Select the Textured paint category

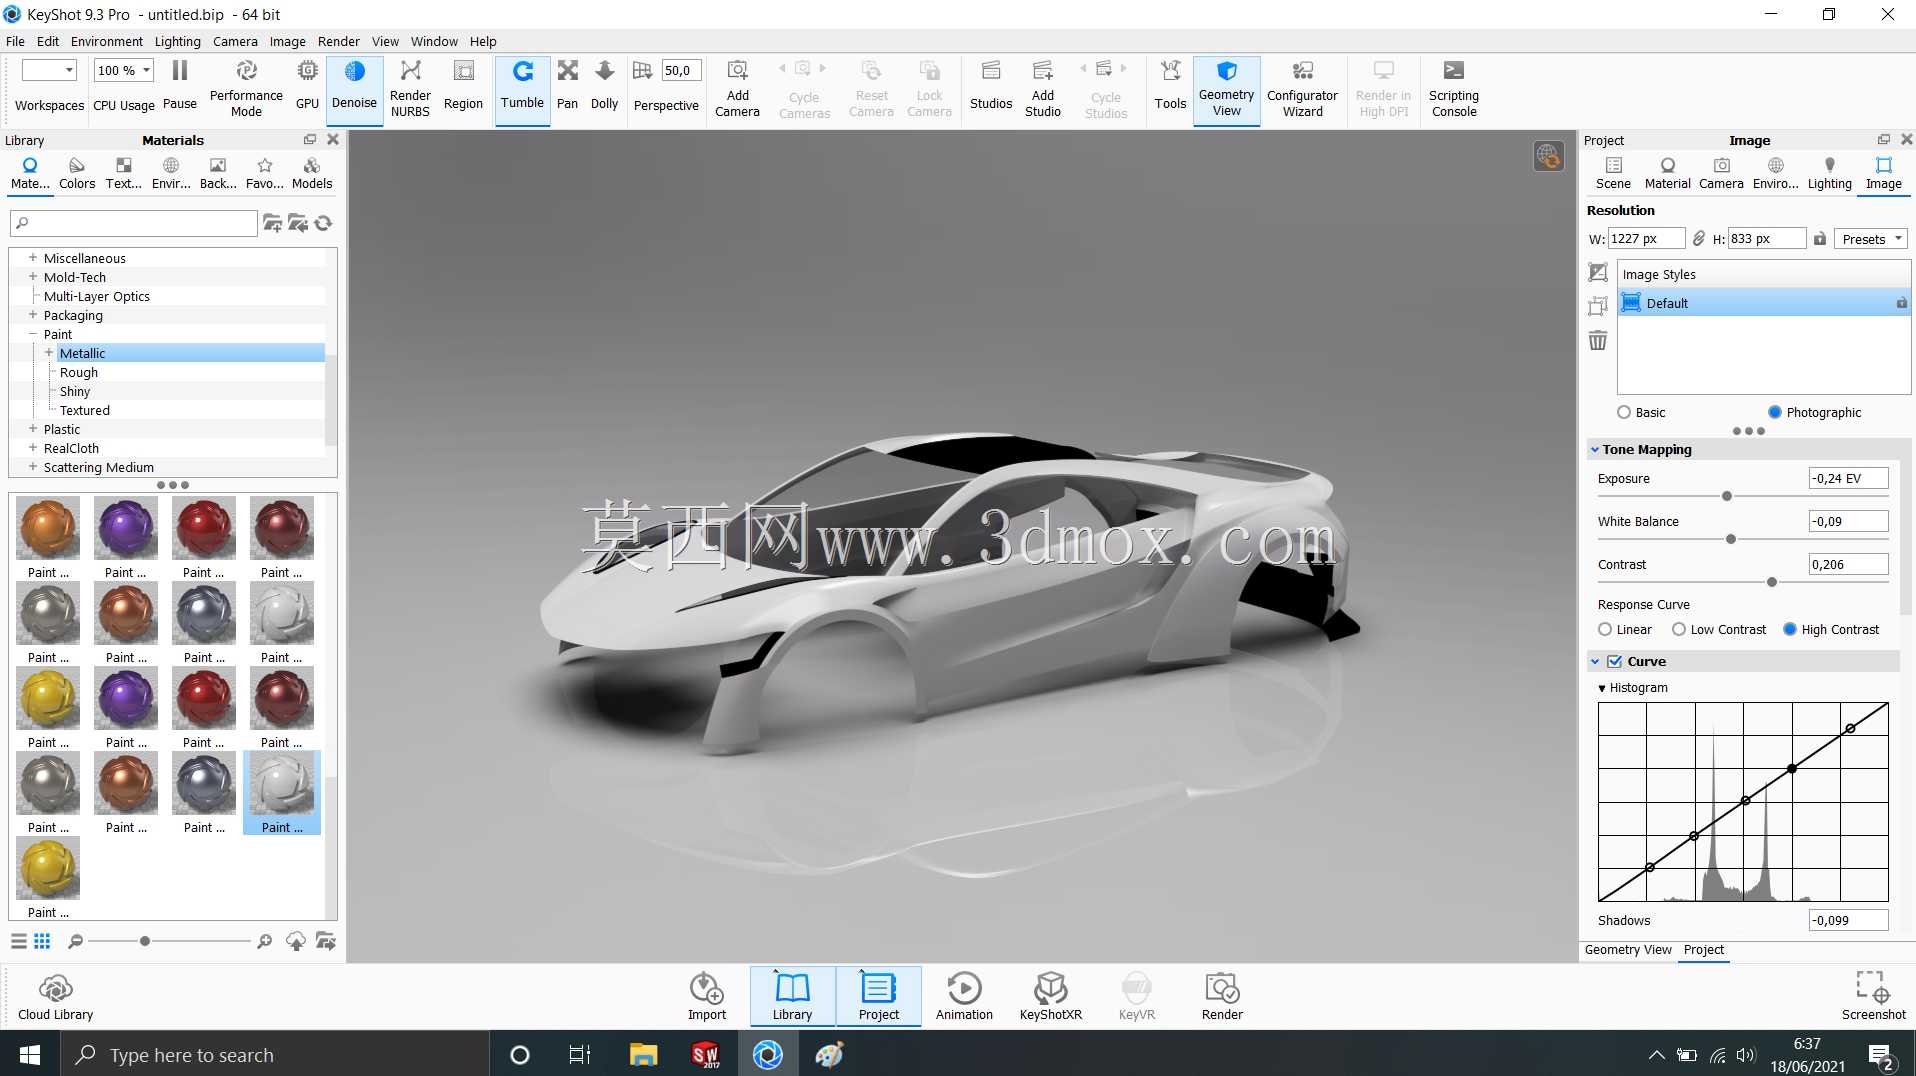(84, 410)
